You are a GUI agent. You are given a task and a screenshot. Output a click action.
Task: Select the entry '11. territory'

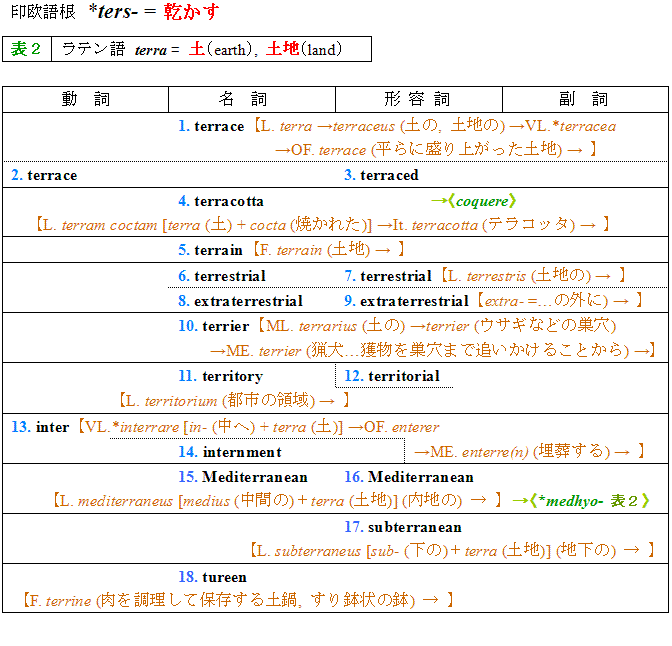pyautogui.click(x=220, y=376)
